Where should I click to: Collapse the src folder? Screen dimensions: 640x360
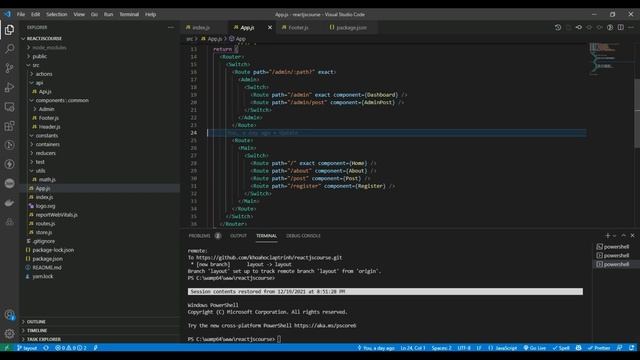(100, 65)
